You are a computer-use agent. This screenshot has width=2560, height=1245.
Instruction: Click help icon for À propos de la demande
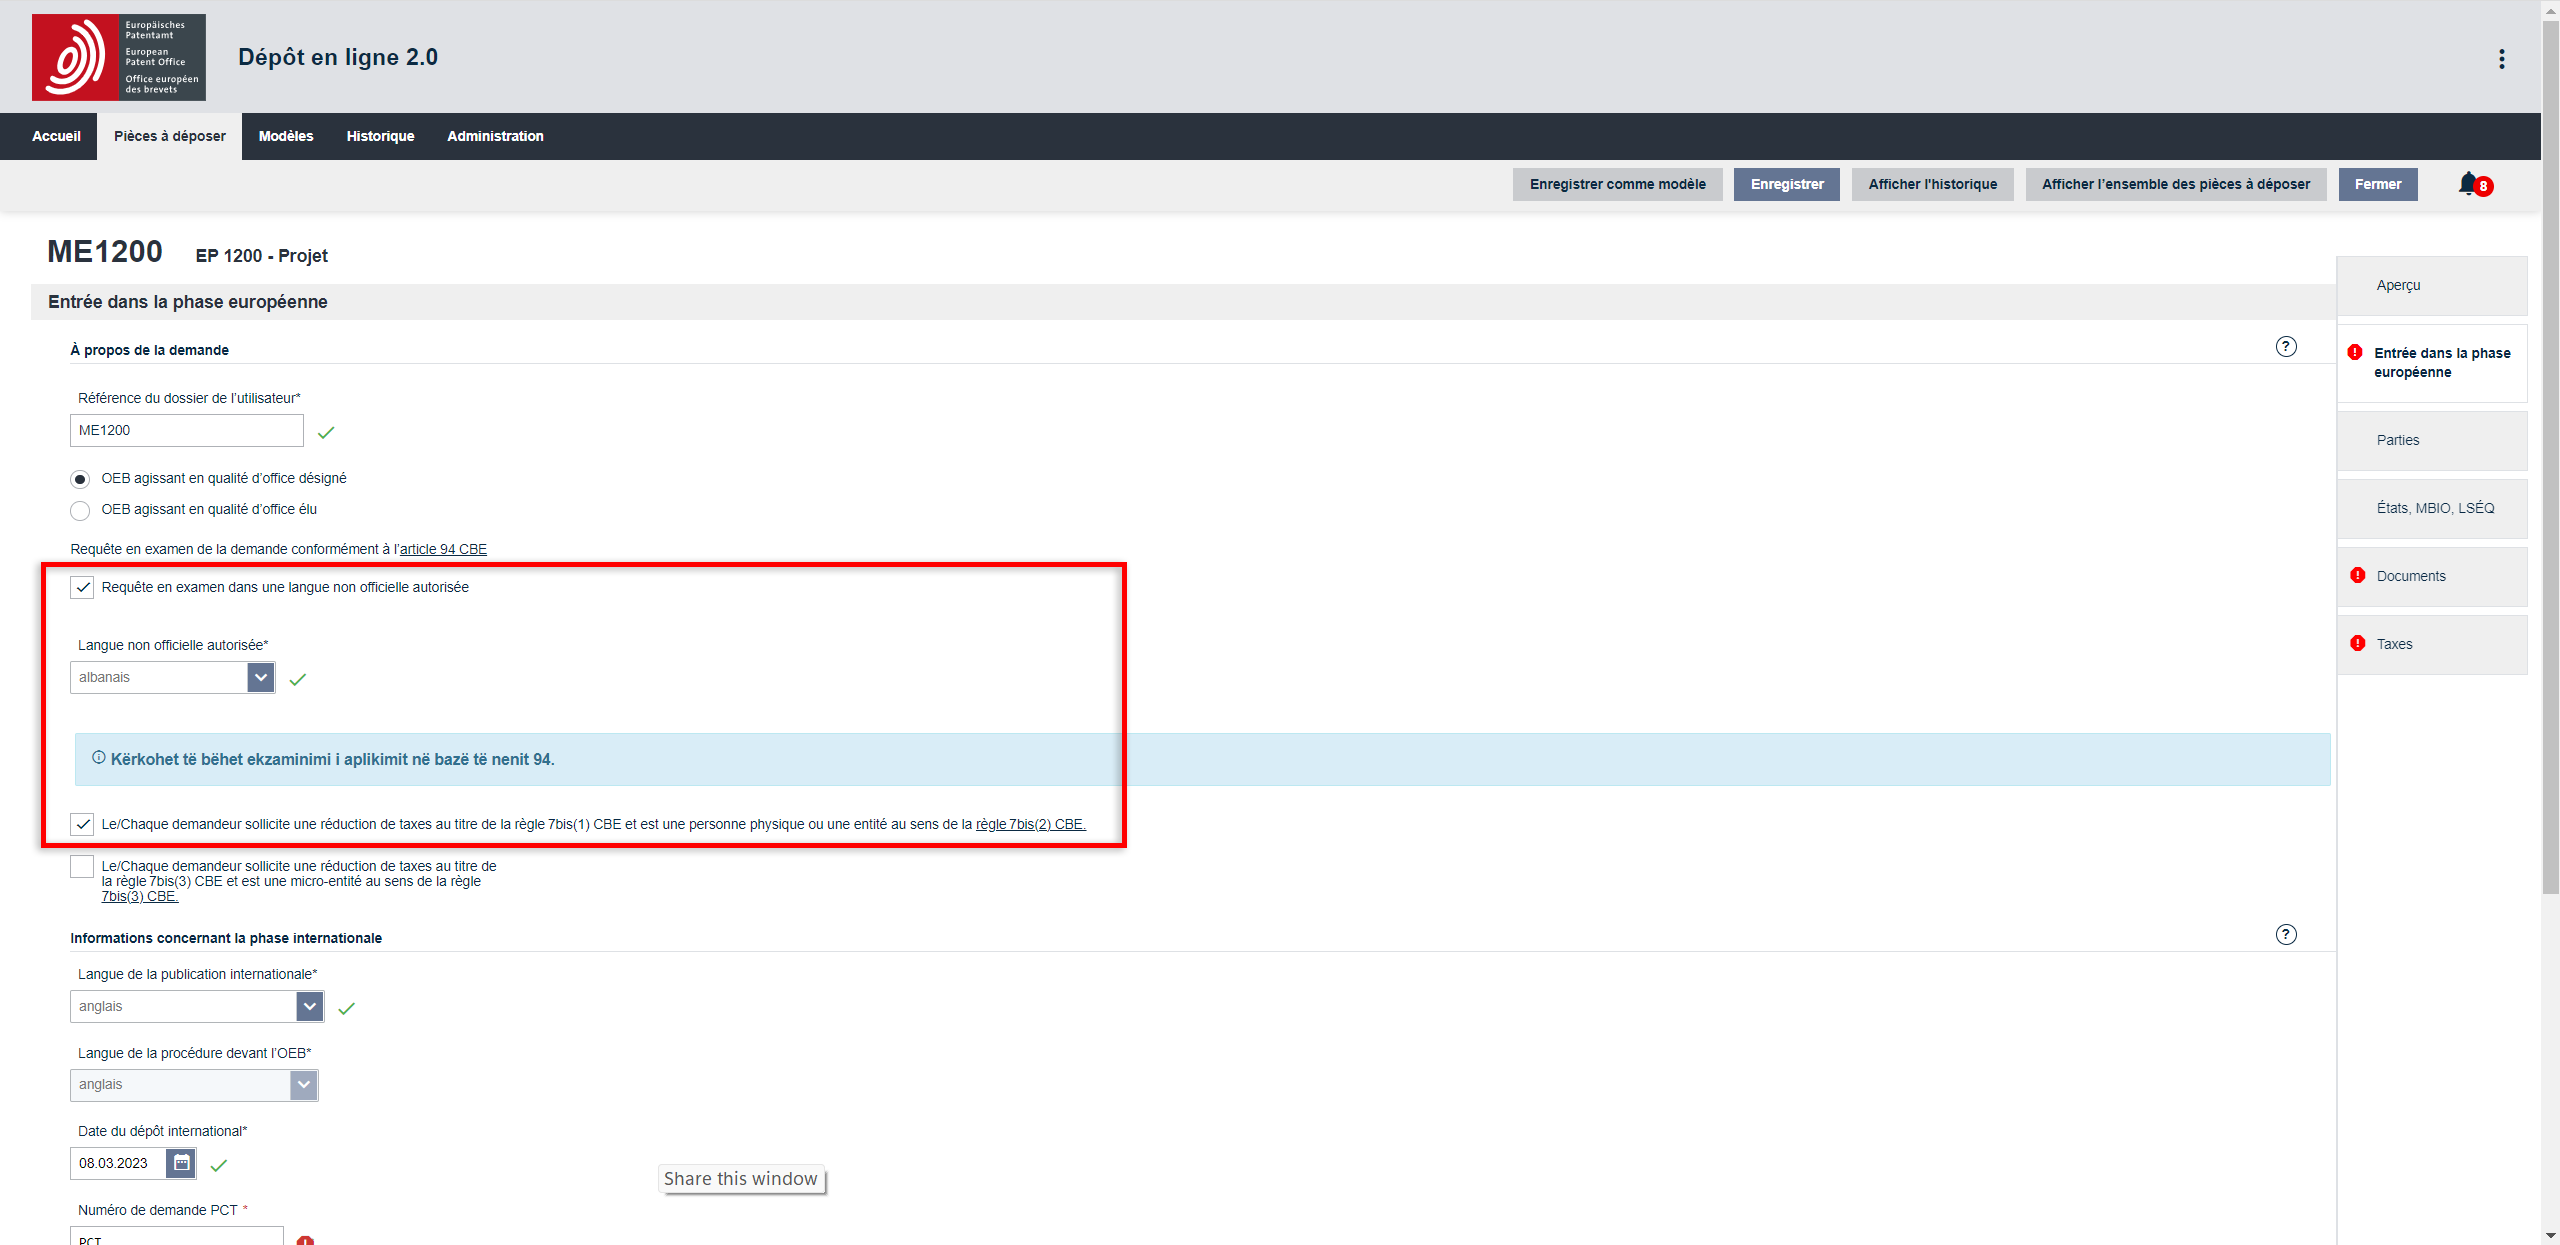[2285, 347]
